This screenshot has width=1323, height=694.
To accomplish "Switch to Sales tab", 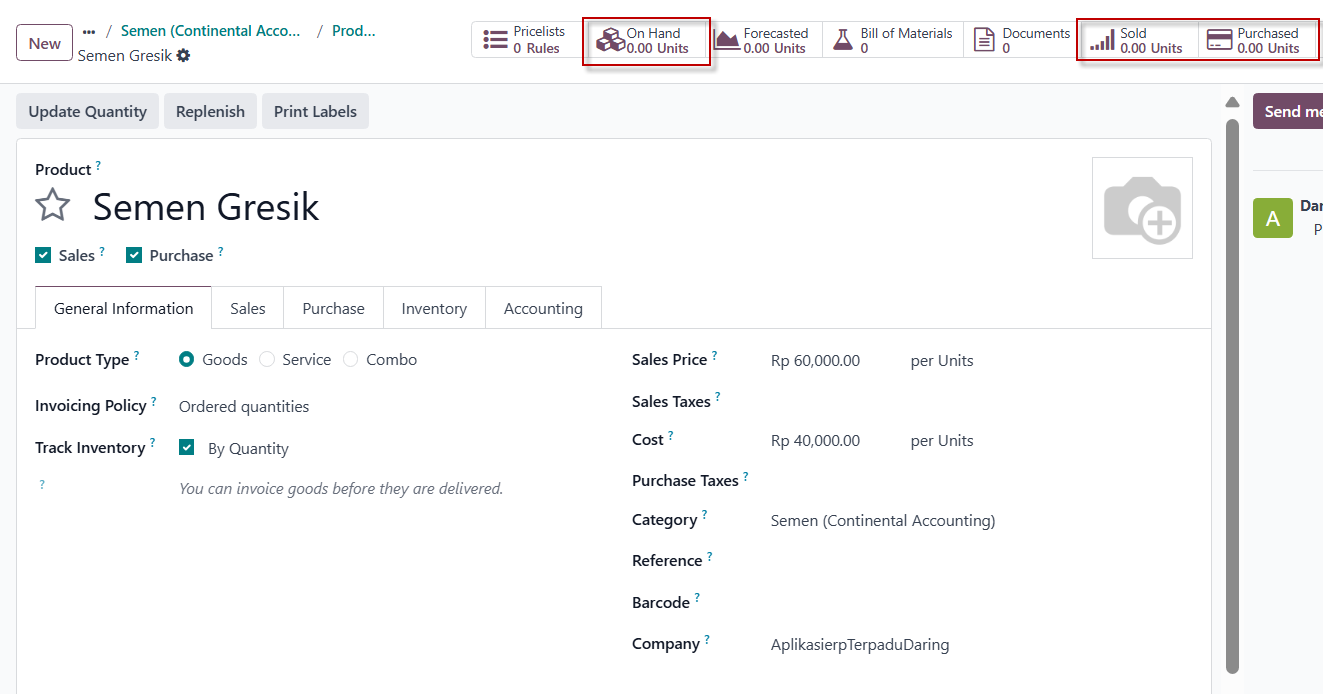I will point(248,308).
